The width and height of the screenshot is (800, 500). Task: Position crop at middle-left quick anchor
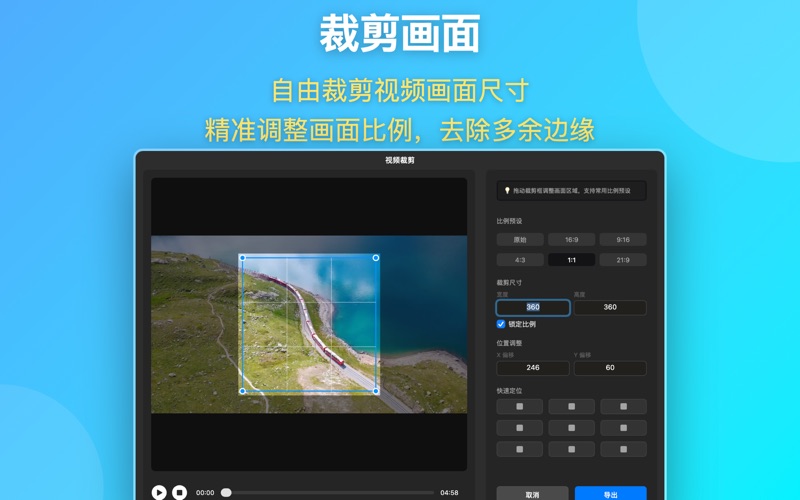click(x=519, y=428)
